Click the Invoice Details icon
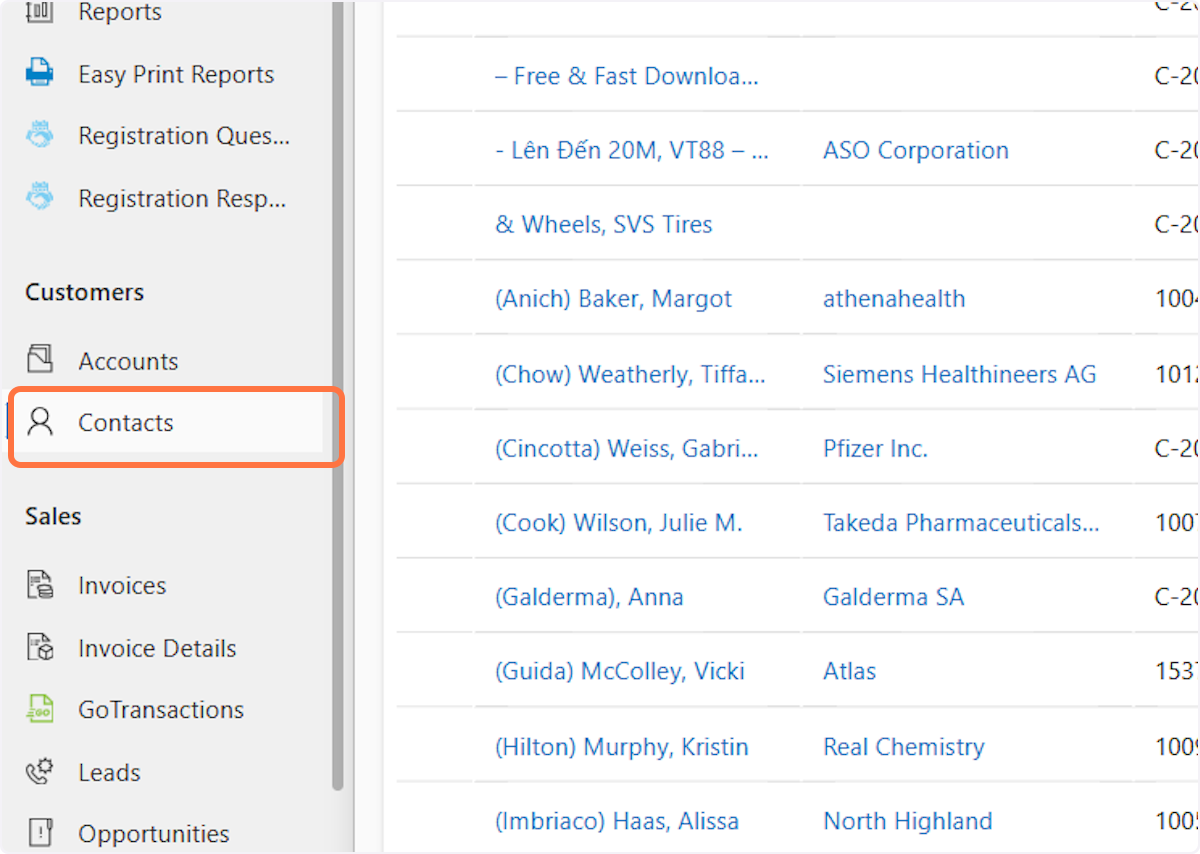 coord(40,647)
